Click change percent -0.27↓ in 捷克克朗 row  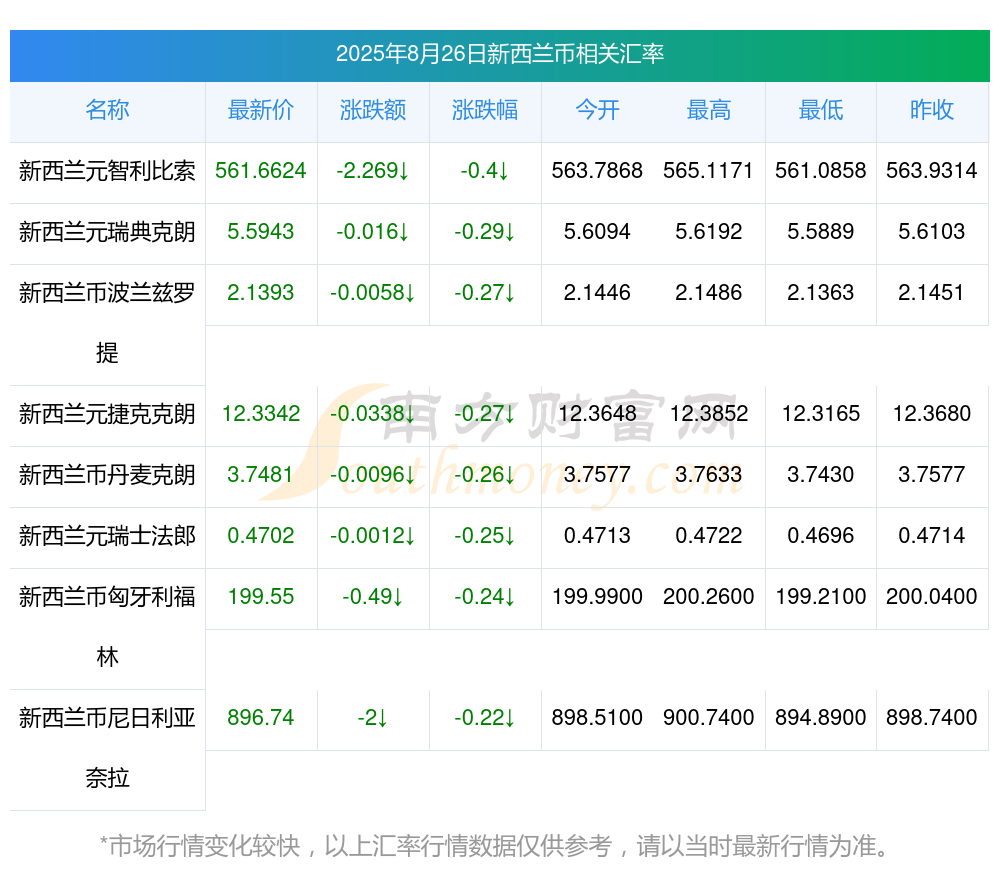click(485, 414)
